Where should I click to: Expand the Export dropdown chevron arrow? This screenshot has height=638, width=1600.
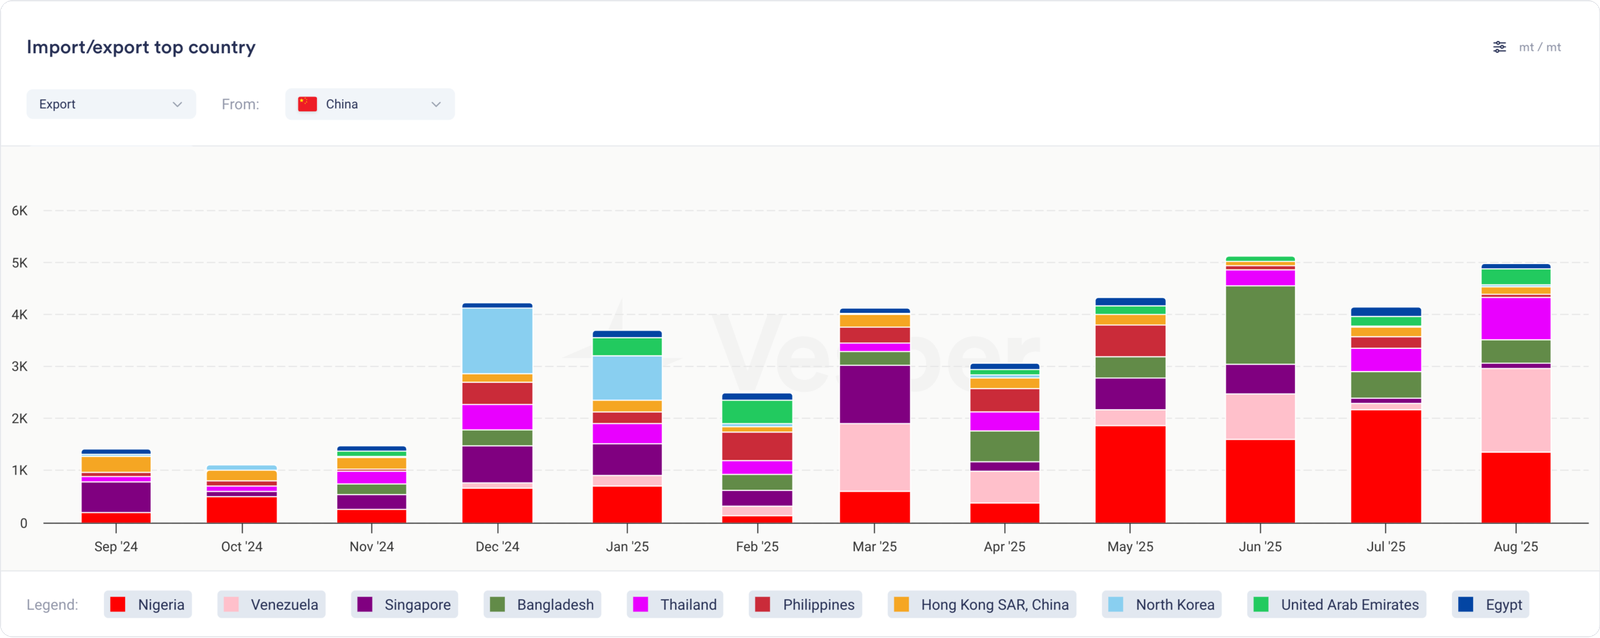point(177,104)
